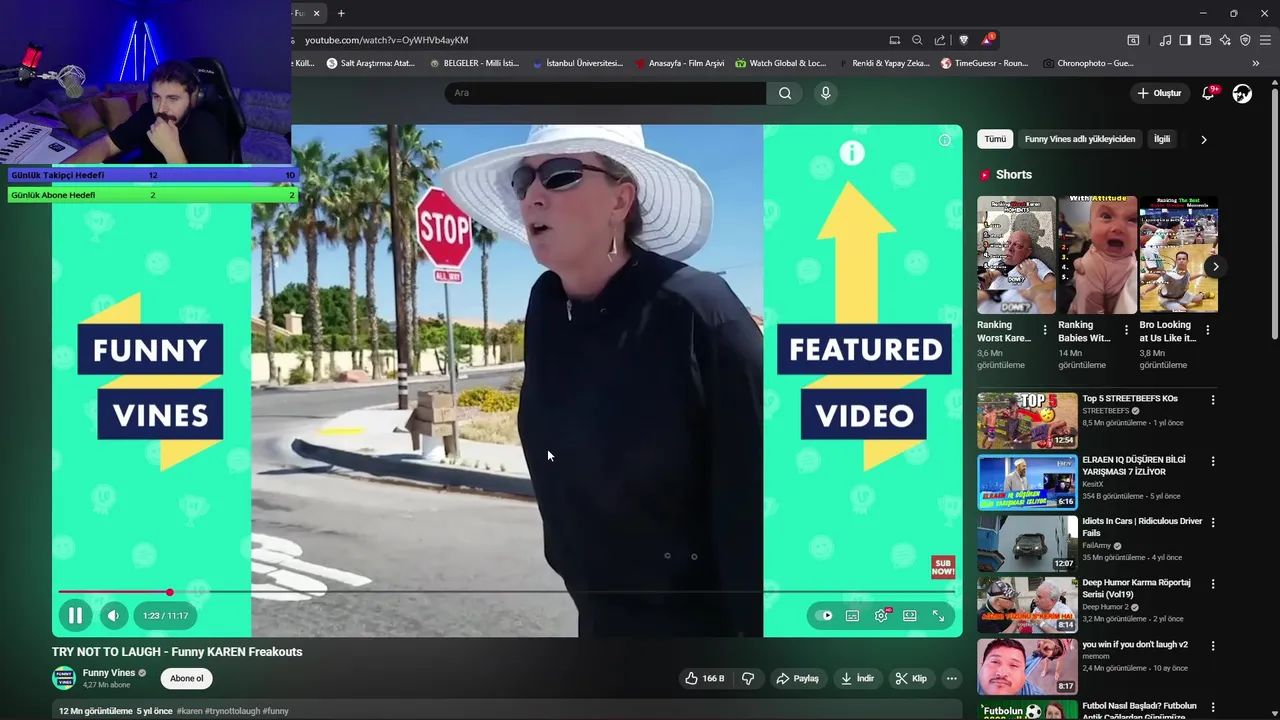Subscribe with Abone ol button
Image resolution: width=1280 pixels, height=720 pixels.
186,678
